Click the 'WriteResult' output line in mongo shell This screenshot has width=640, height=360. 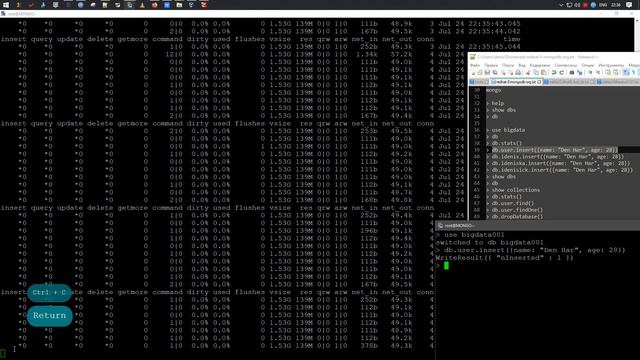click(504, 258)
